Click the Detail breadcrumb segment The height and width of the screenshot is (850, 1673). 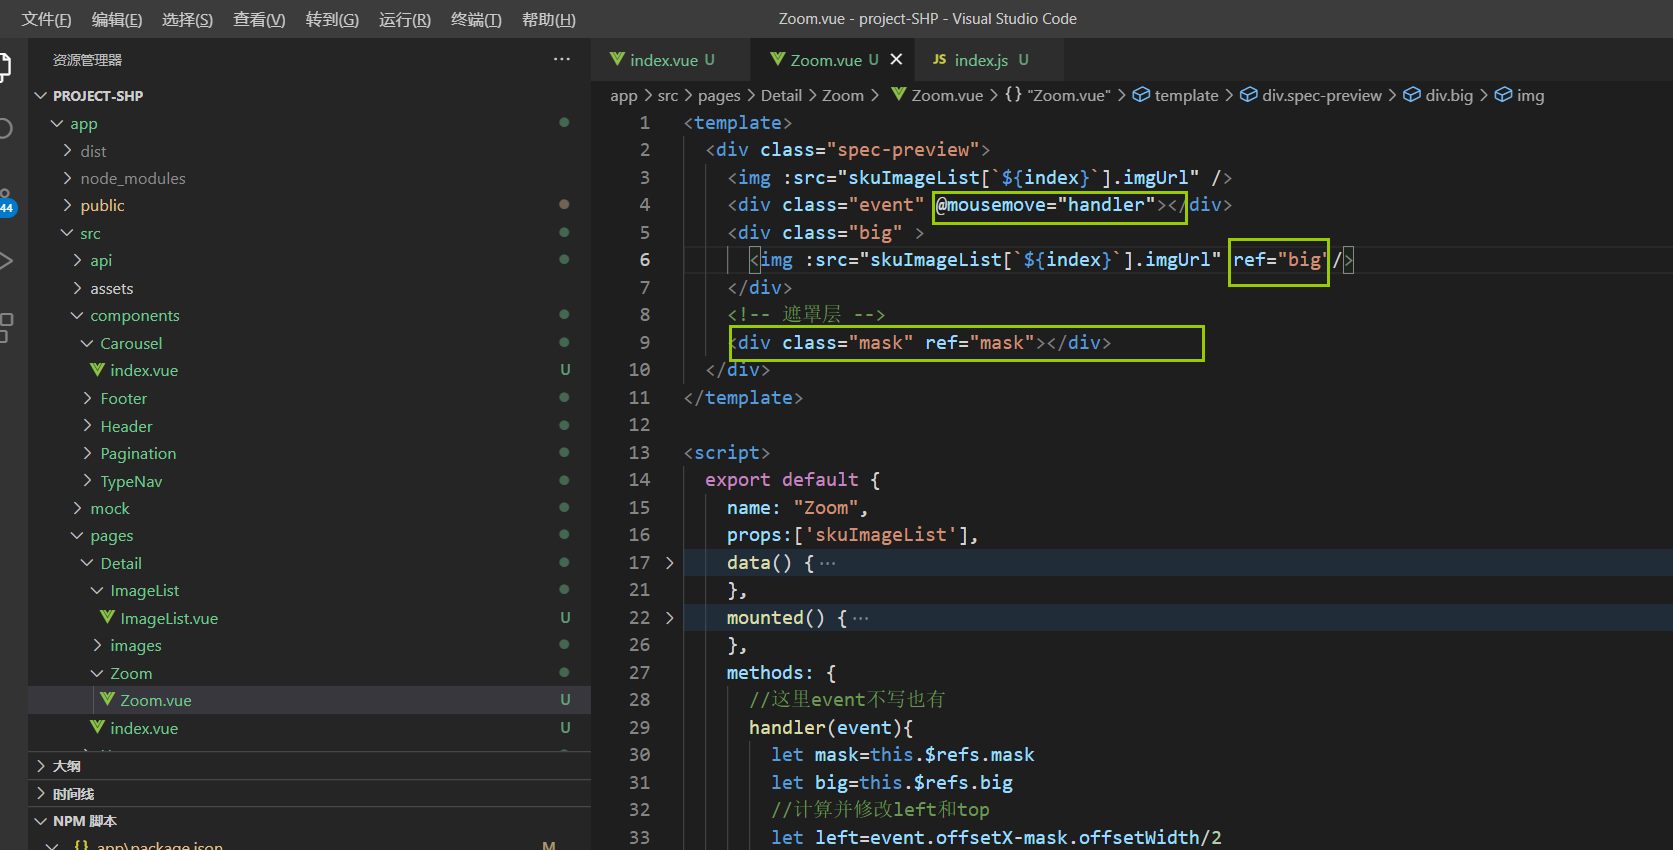[x=781, y=95]
